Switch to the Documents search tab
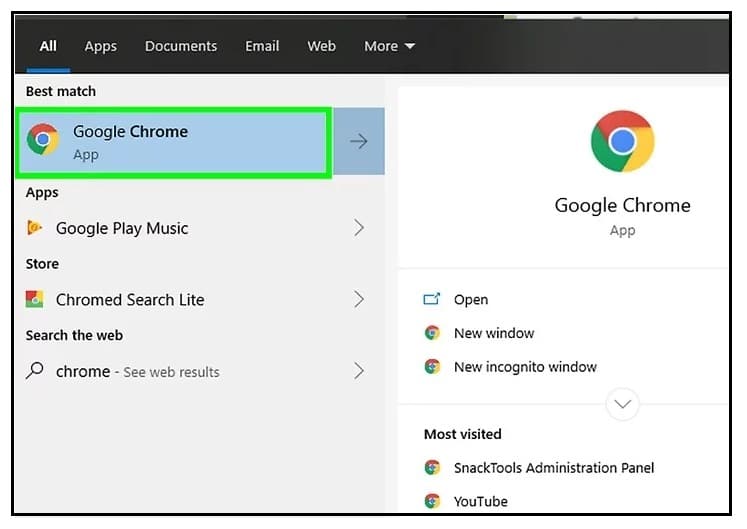Screen dimensions: 747x529 [x=181, y=46]
